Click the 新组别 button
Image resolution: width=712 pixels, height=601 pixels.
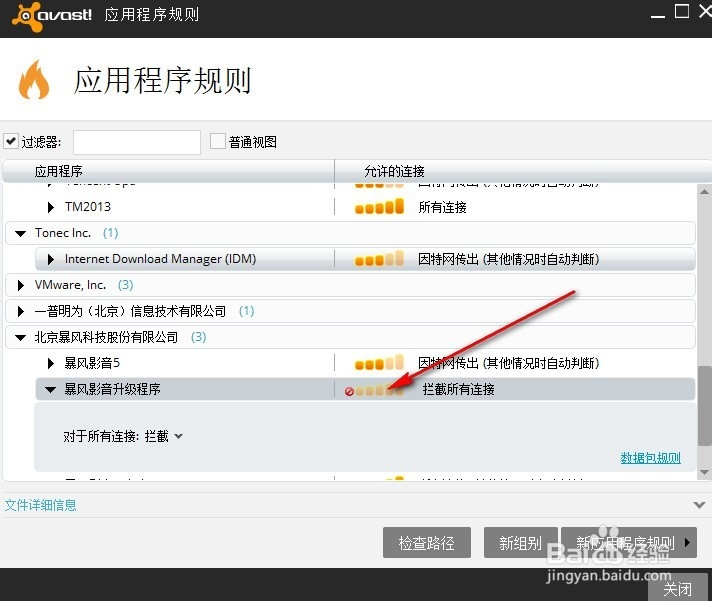[x=520, y=542]
